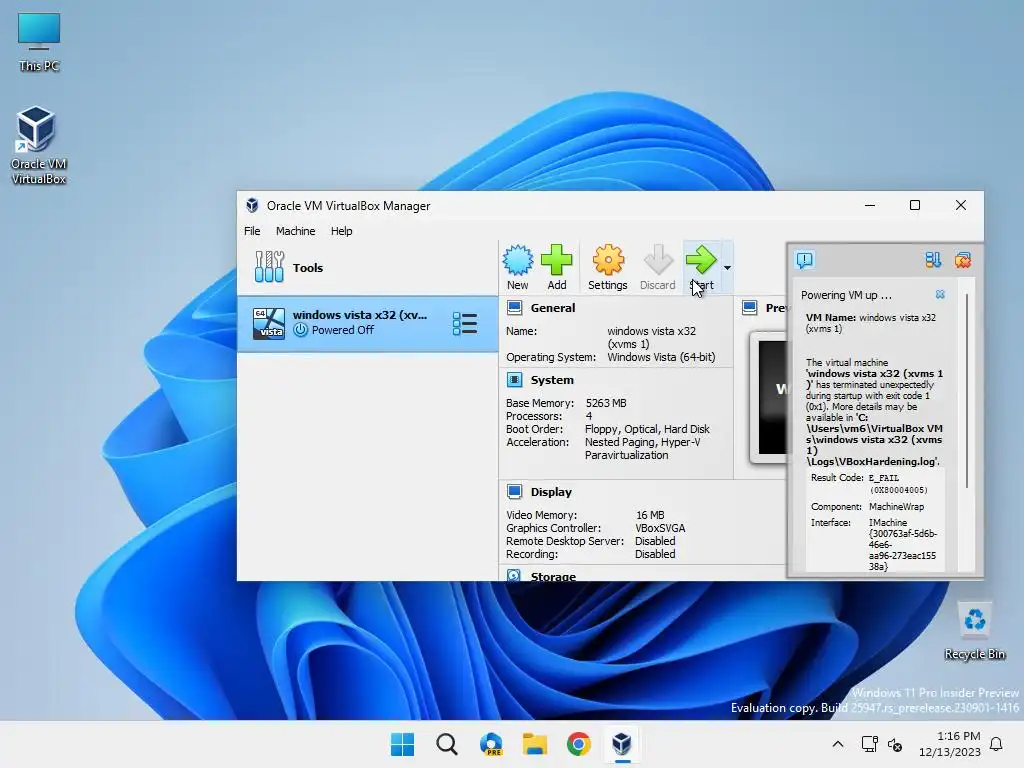Click the 5263 MB base memory value
Image resolution: width=1024 pixels, height=768 pixels.
(605, 403)
